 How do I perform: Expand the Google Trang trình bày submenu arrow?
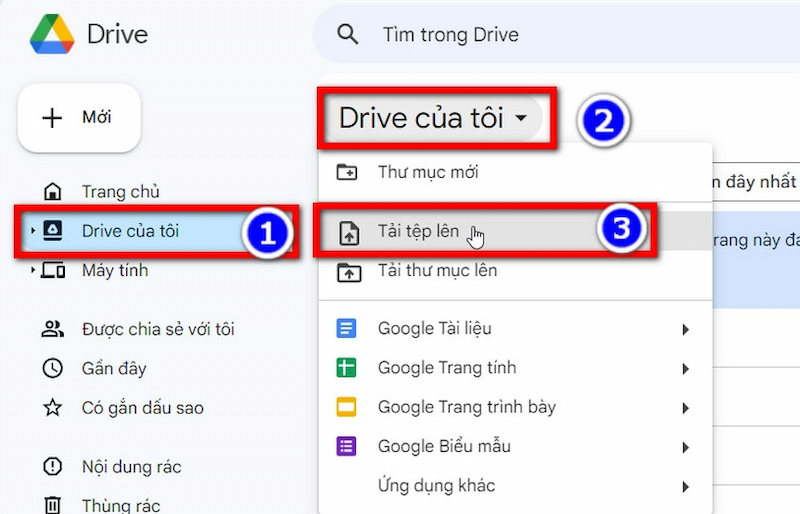click(x=686, y=408)
